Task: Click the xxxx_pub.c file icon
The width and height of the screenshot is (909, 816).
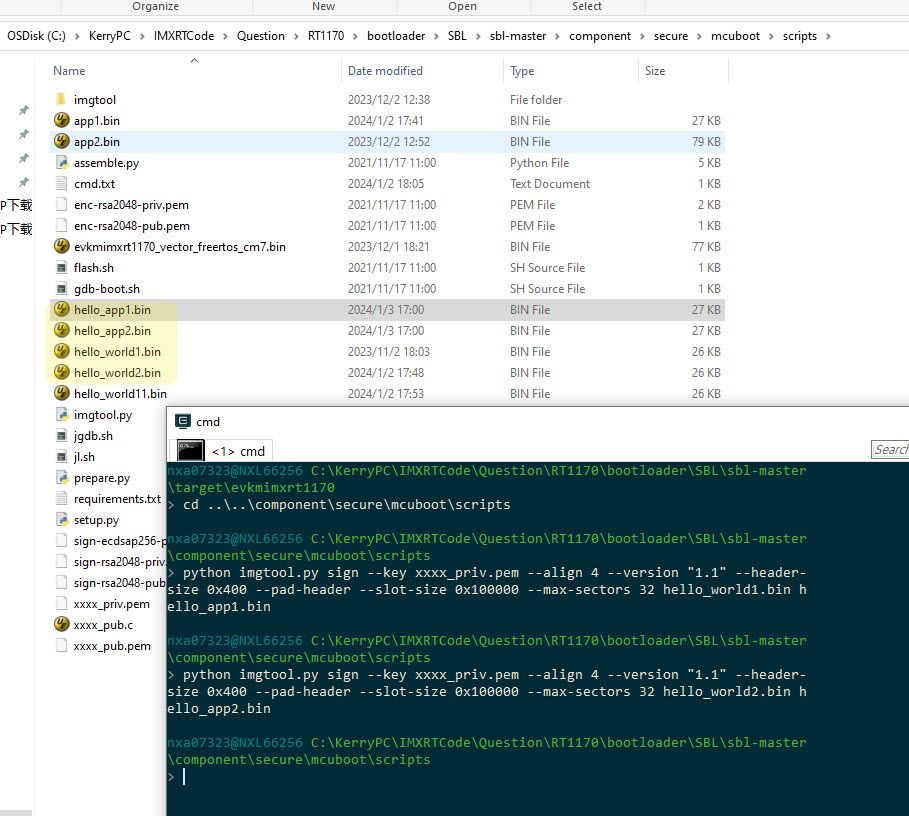Action: pos(61,624)
